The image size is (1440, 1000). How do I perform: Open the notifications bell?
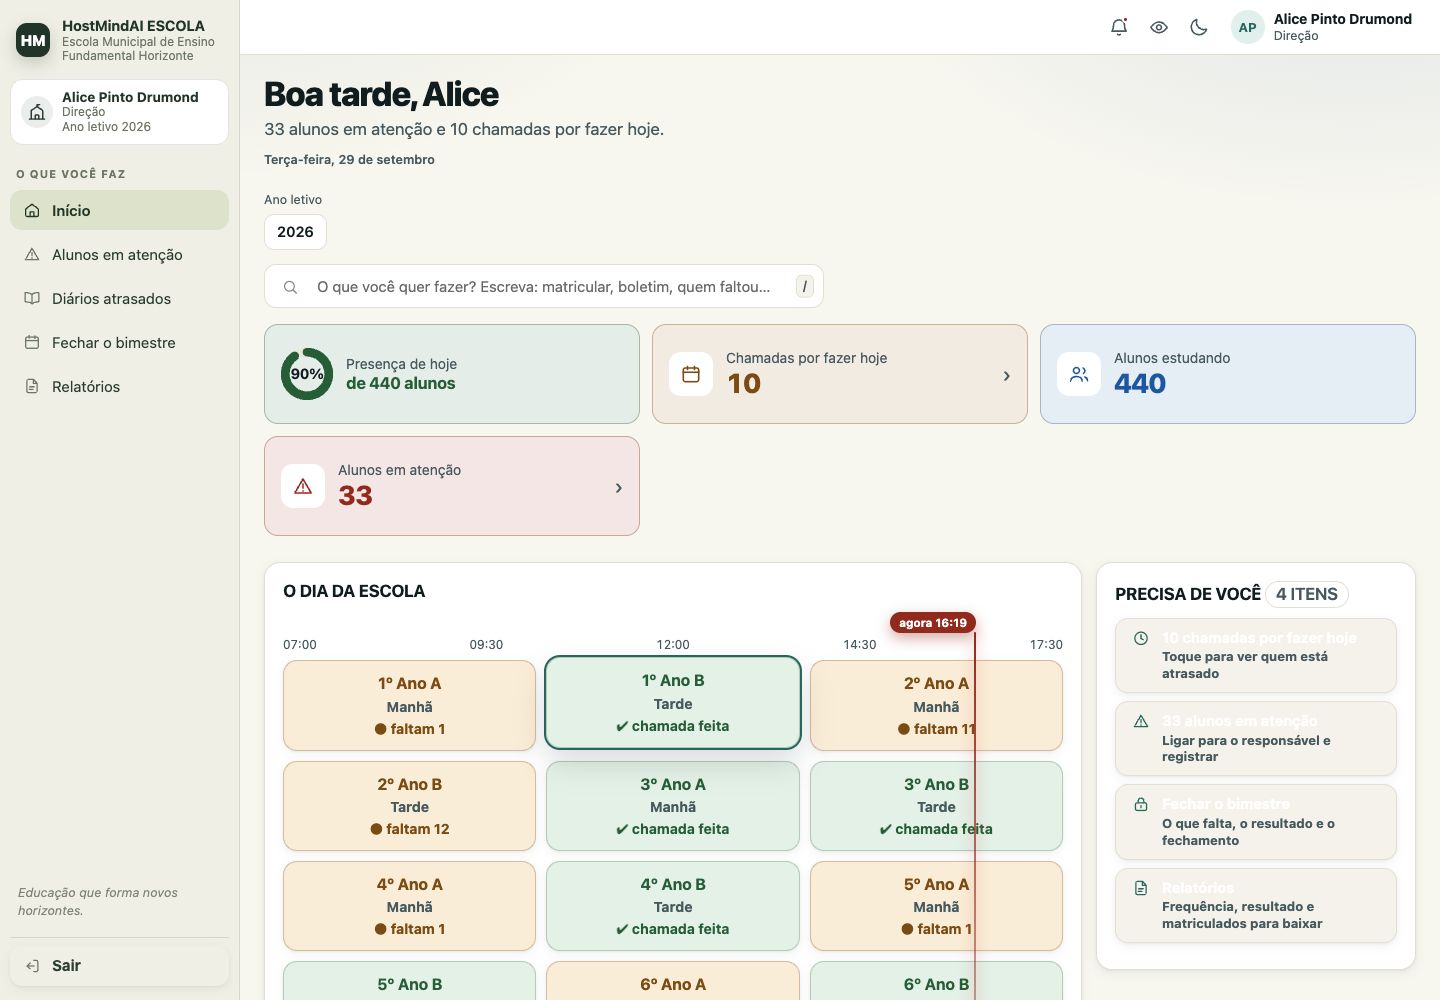click(1119, 27)
